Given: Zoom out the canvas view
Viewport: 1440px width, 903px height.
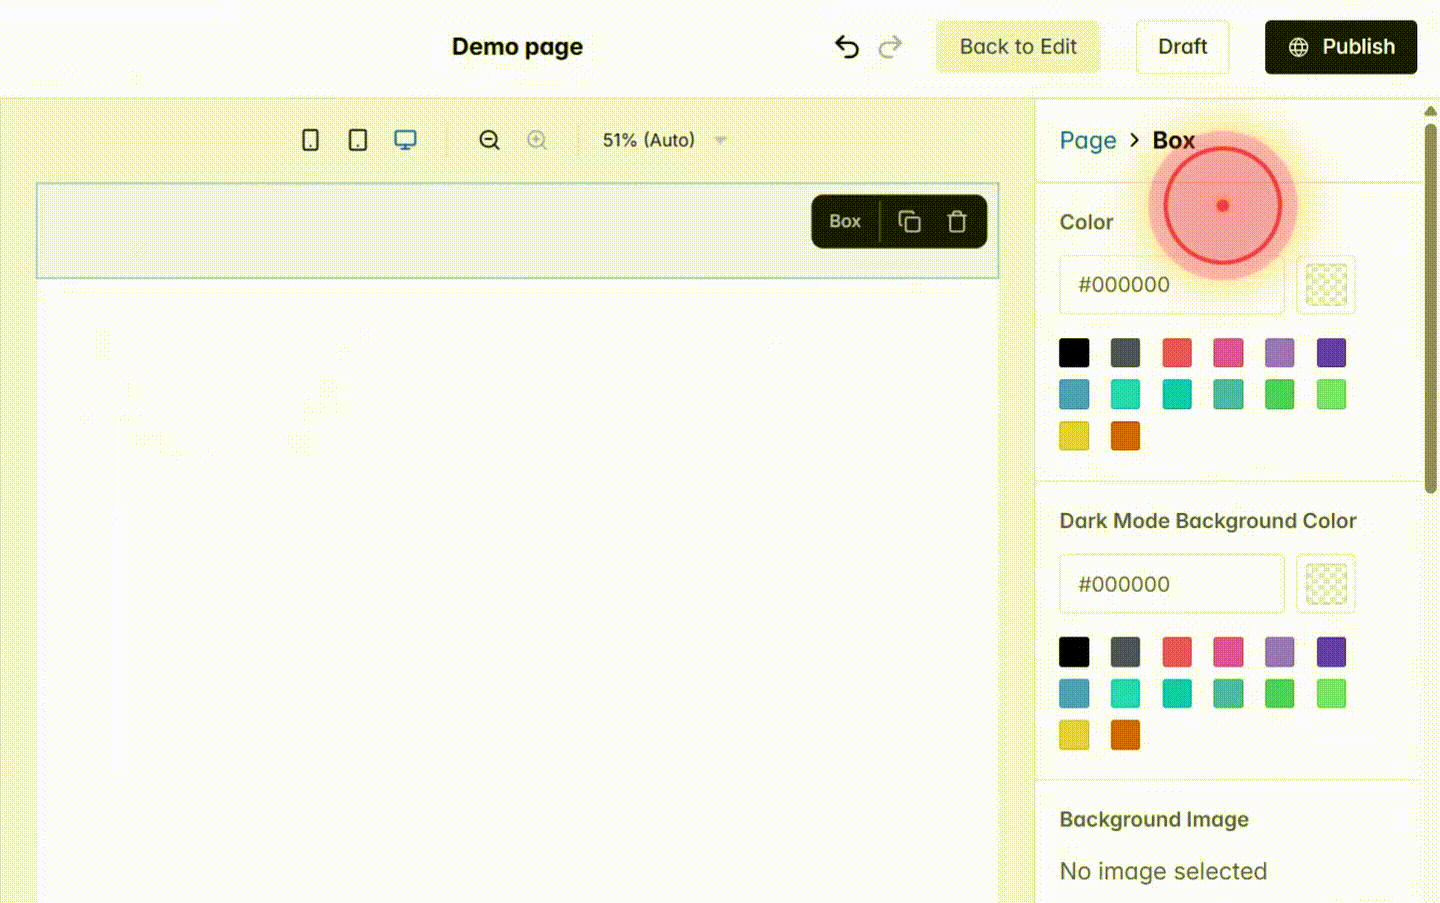Looking at the screenshot, I should [x=489, y=140].
